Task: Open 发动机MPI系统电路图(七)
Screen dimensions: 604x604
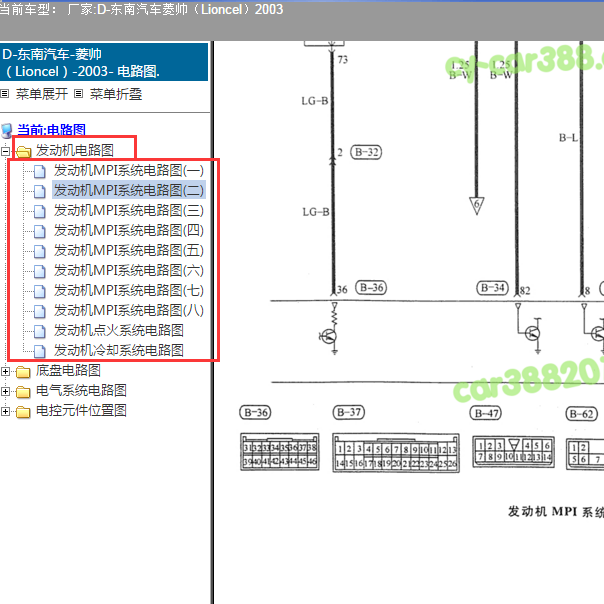Action: coord(129,290)
